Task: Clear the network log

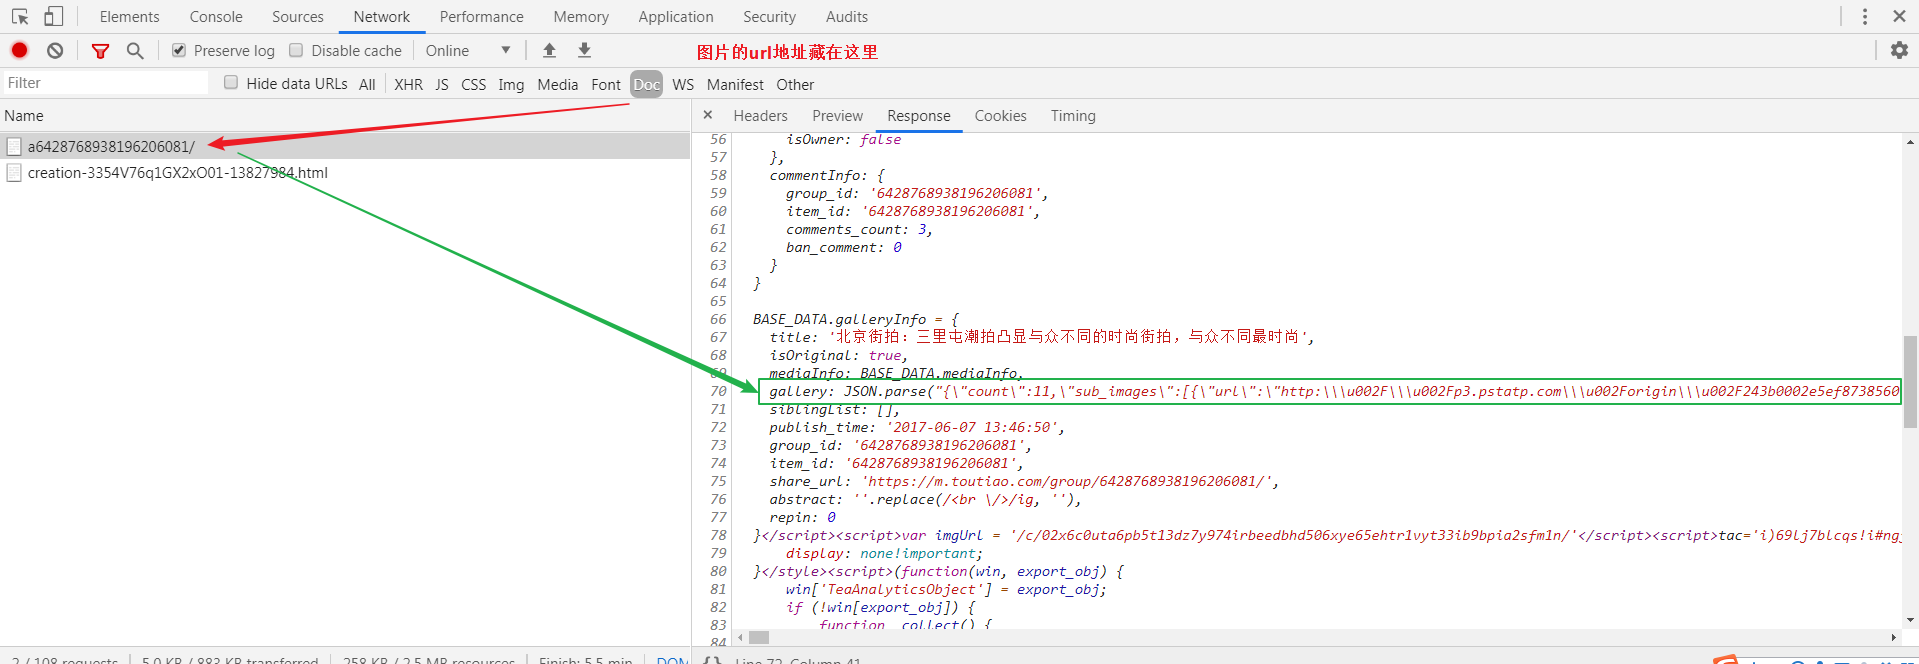Action: click(55, 50)
